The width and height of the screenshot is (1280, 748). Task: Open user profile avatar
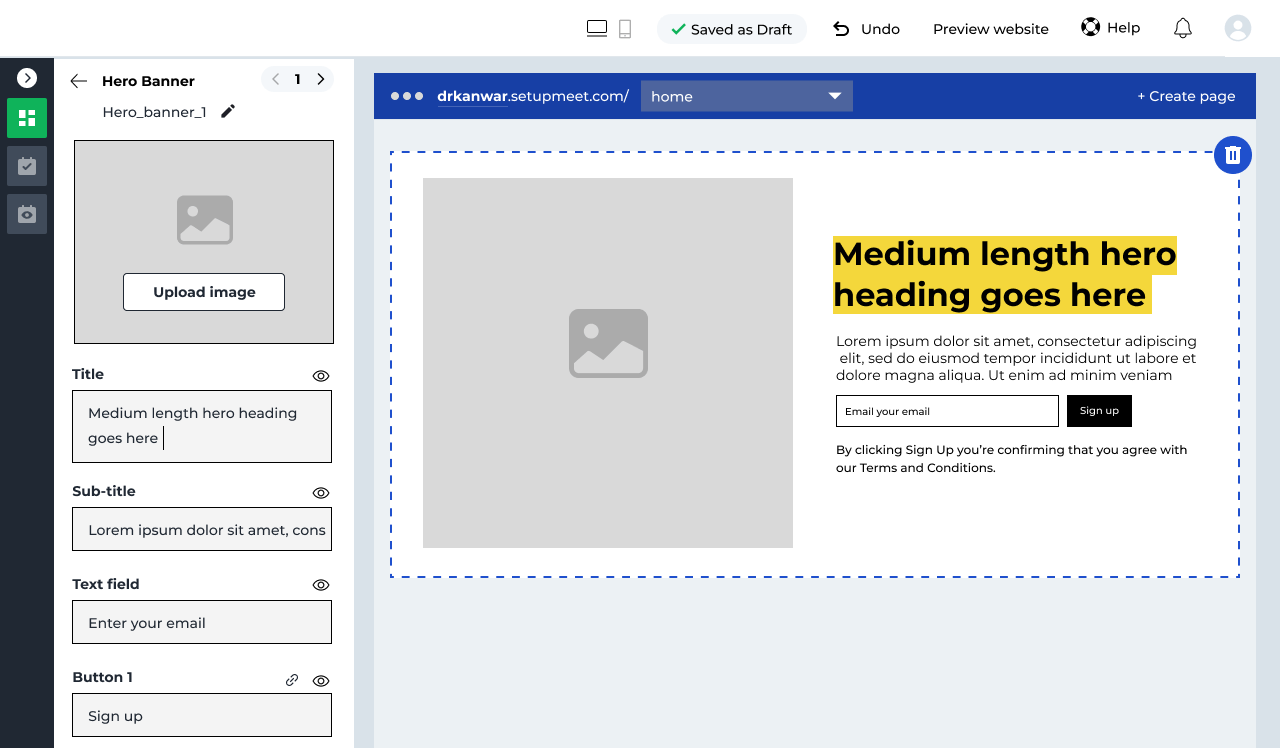tap(1238, 28)
